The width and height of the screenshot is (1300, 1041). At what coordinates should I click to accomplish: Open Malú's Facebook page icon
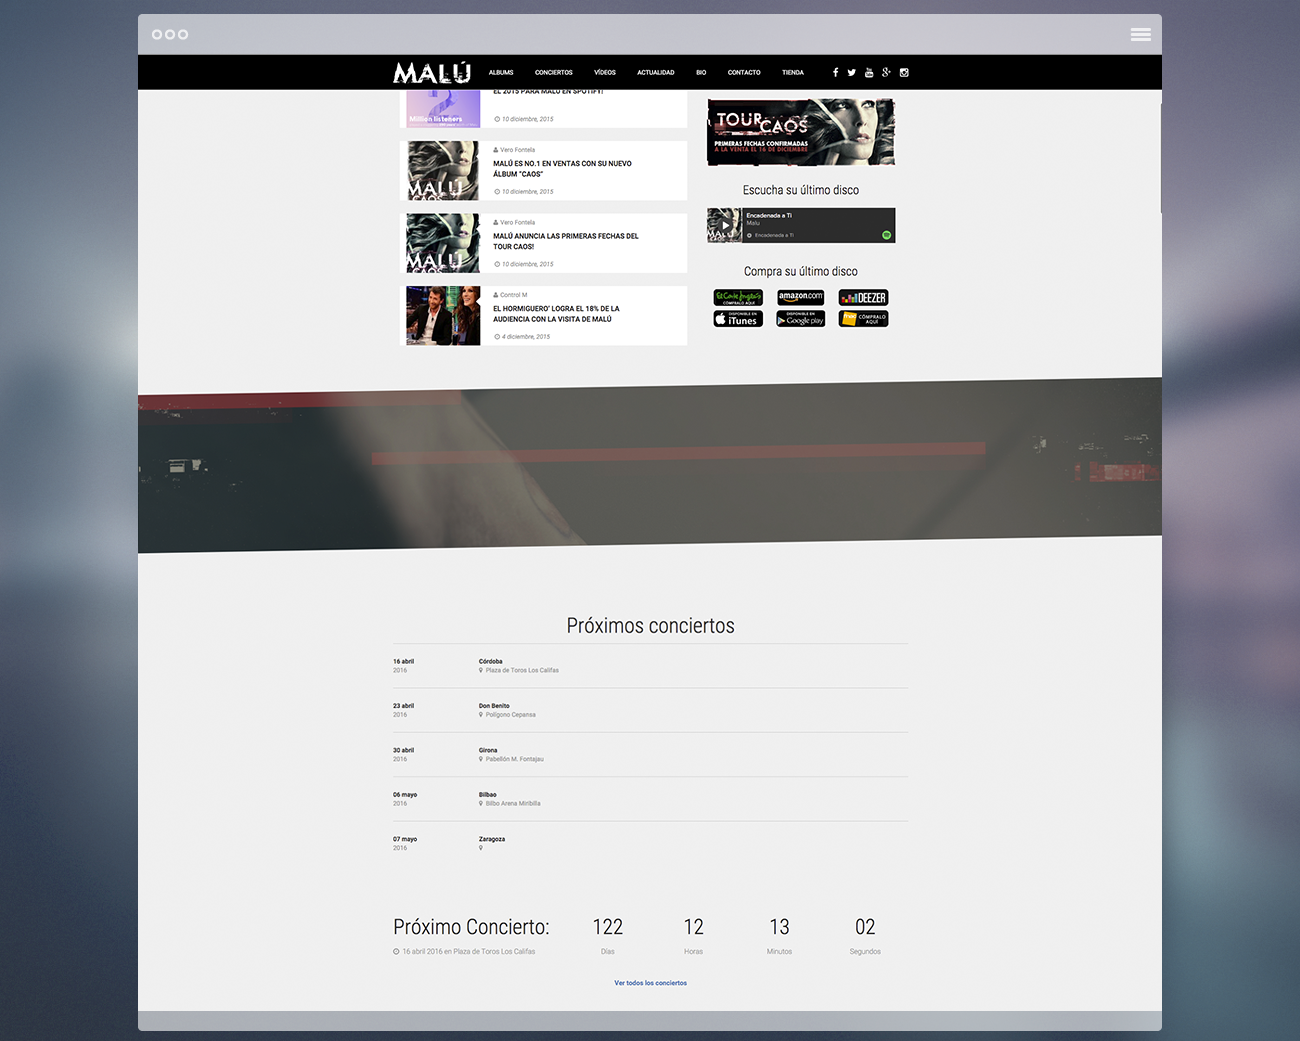[x=835, y=72]
